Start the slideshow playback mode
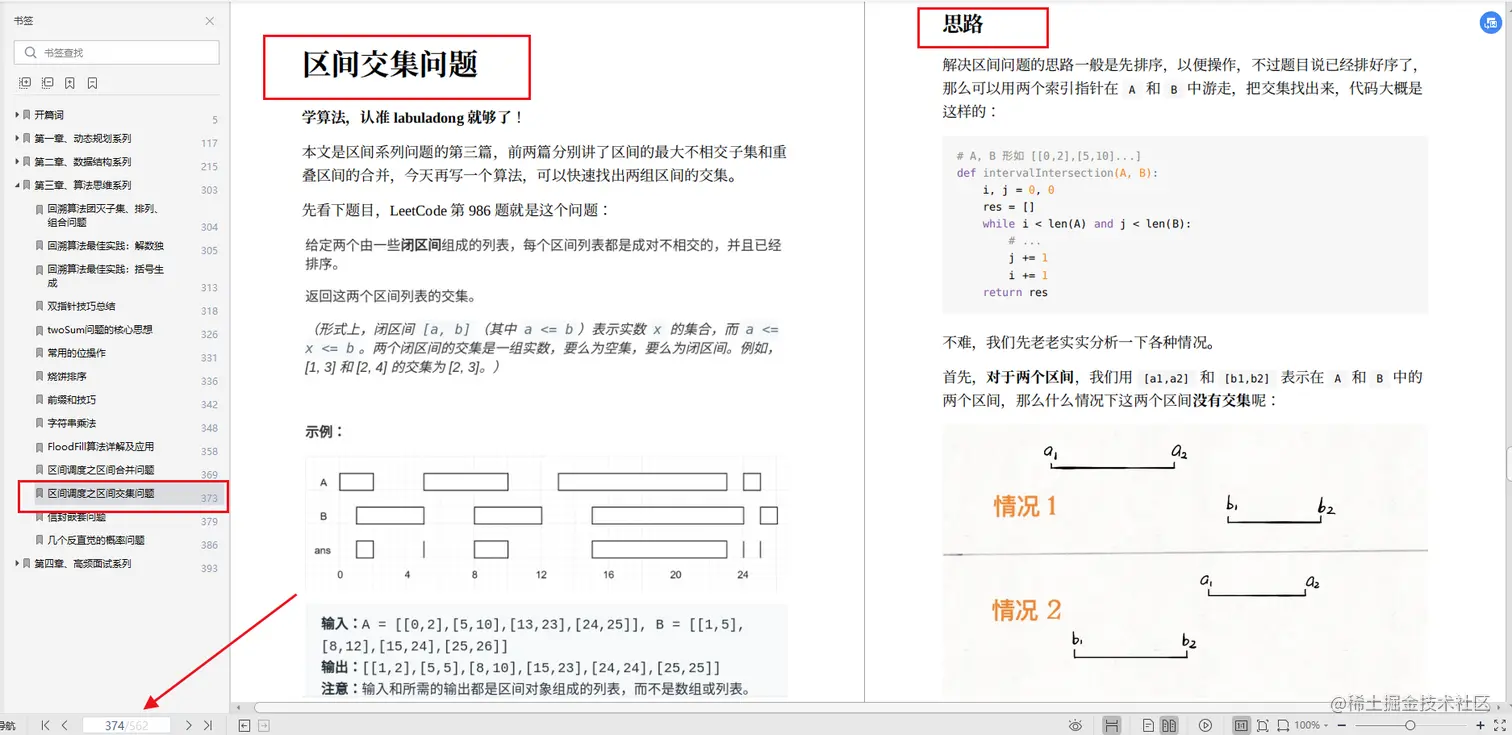The height and width of the screenshot is (735, 1512). (x=1205, y=724)
